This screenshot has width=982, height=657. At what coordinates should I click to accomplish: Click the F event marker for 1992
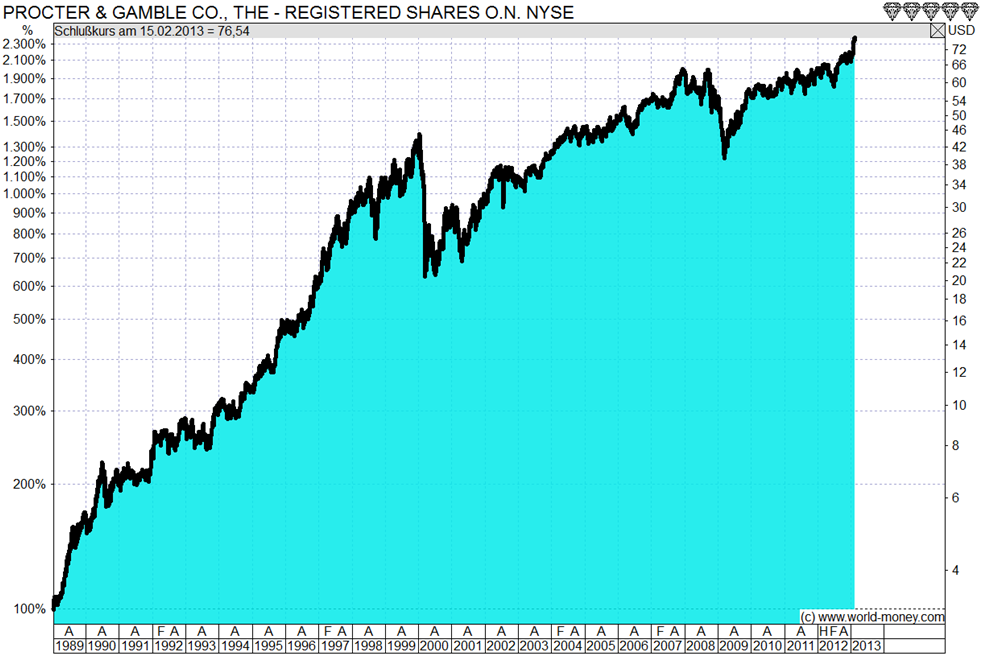[x=161, y=631]
